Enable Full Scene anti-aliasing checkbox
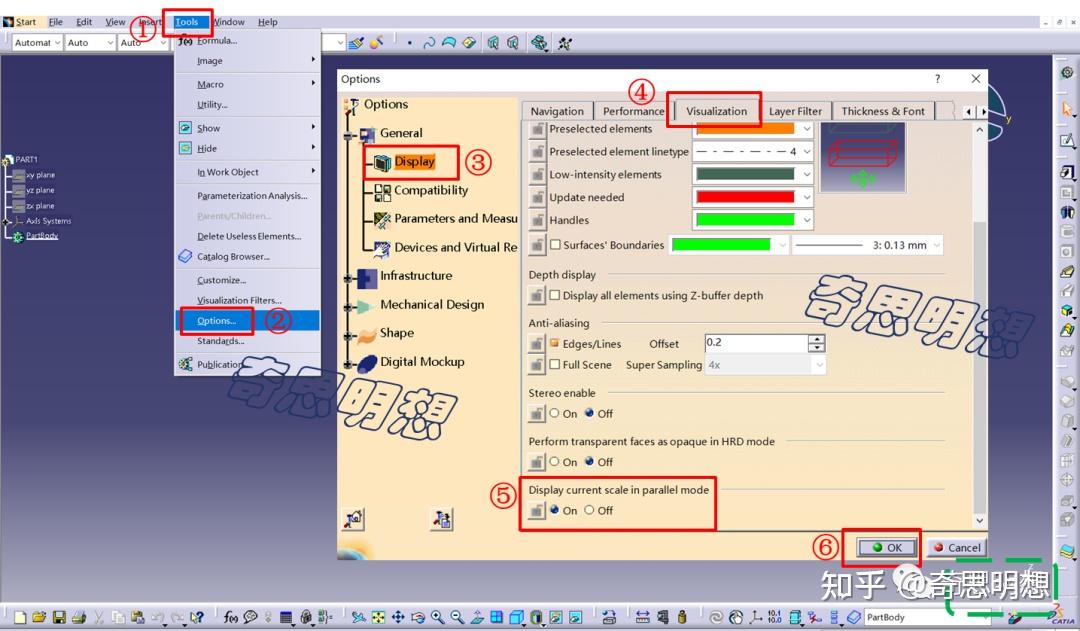This screenshot has height=631, width=1080. point(555,364)
